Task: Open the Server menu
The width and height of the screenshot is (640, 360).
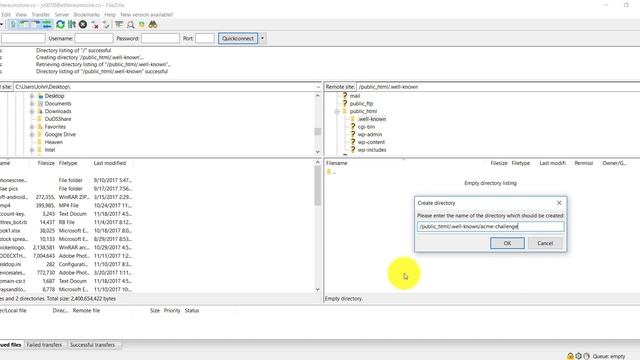Action: (x=62, y=15)
